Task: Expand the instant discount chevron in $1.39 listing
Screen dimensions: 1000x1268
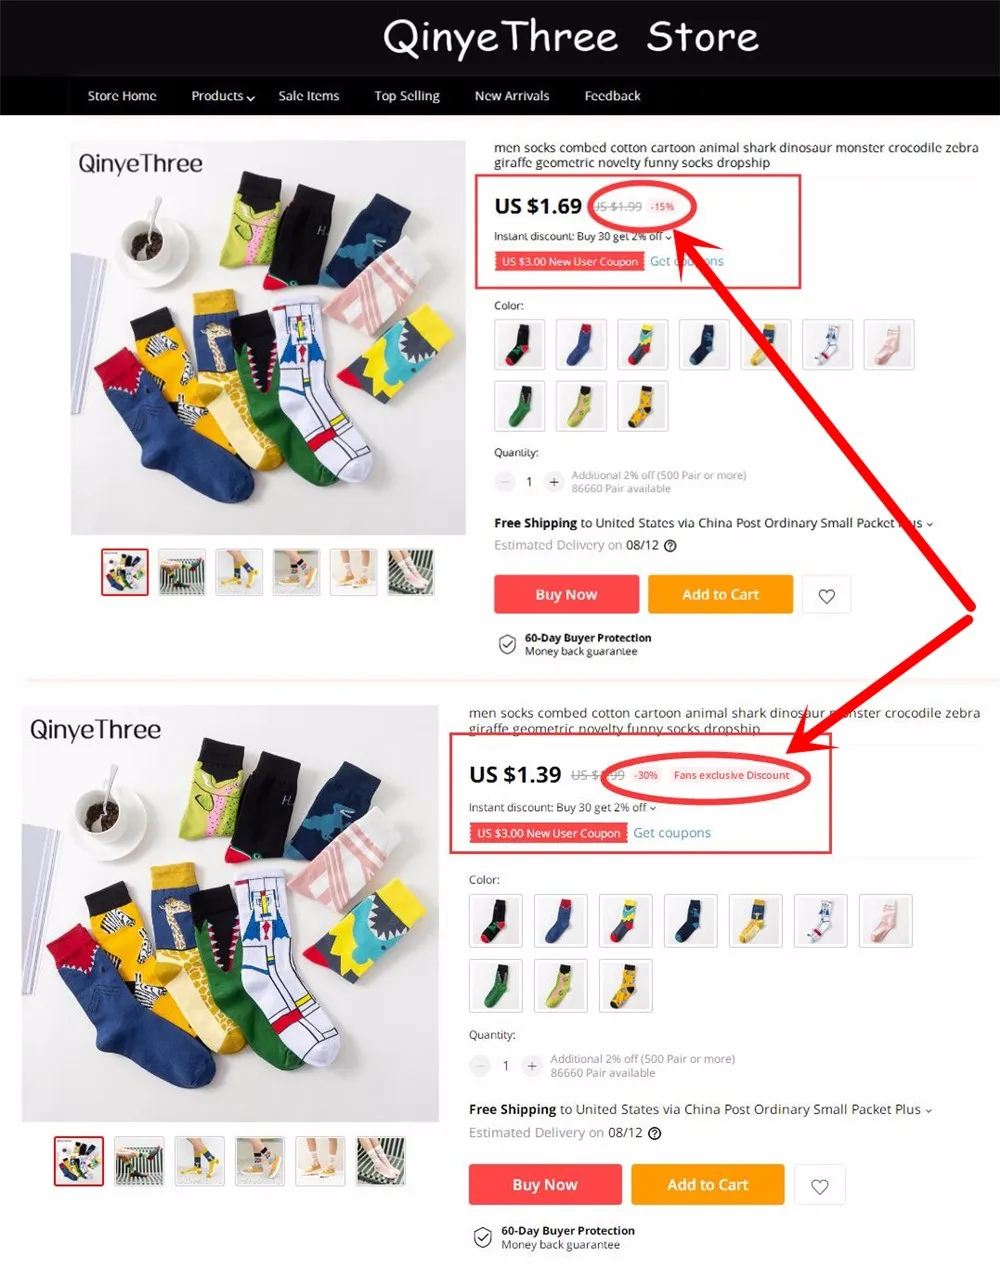Action: [x=654, y=808]
